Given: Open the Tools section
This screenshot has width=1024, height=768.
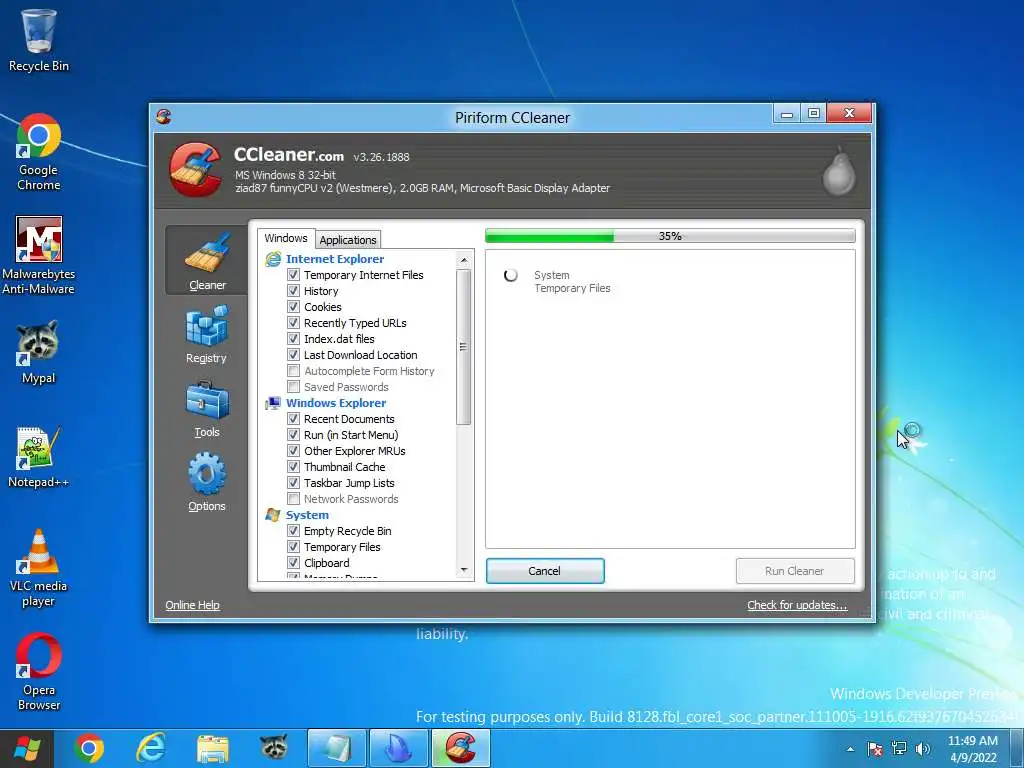Looking at the screenshot, I should 206,409.
